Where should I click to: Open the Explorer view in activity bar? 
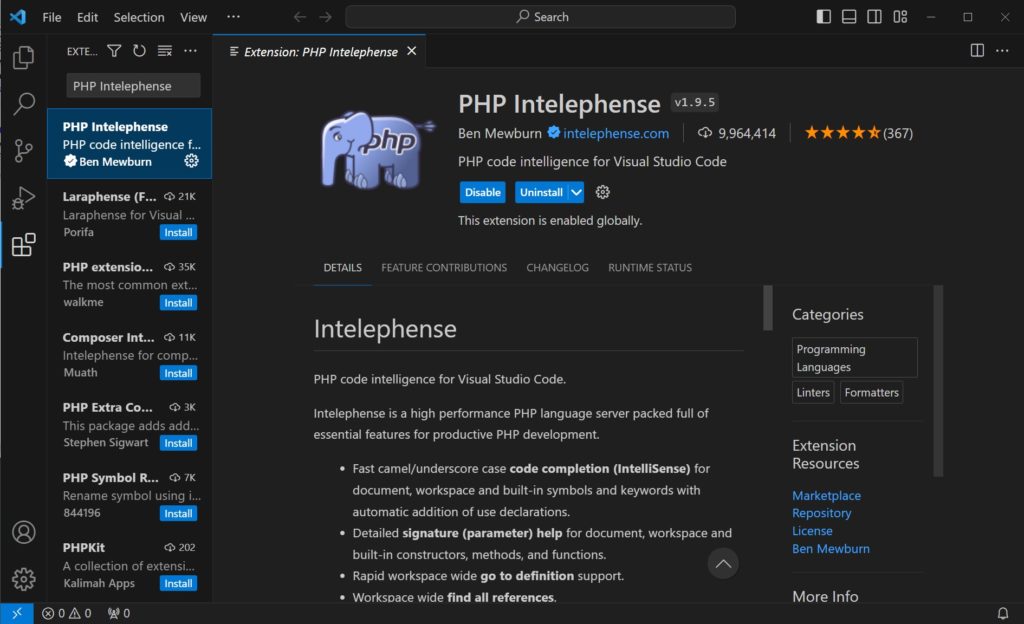tap(24, 57)
